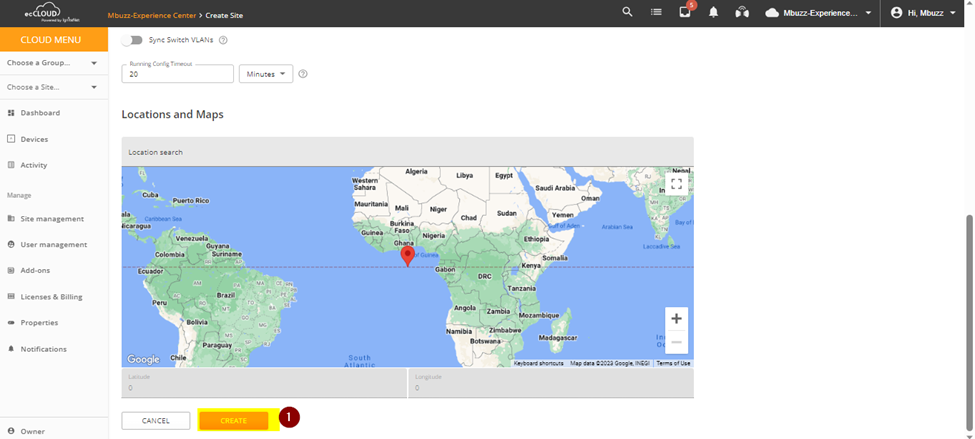Open Dashboard from the sidebar
The image size is (975, 439).
tap(40, 113)
